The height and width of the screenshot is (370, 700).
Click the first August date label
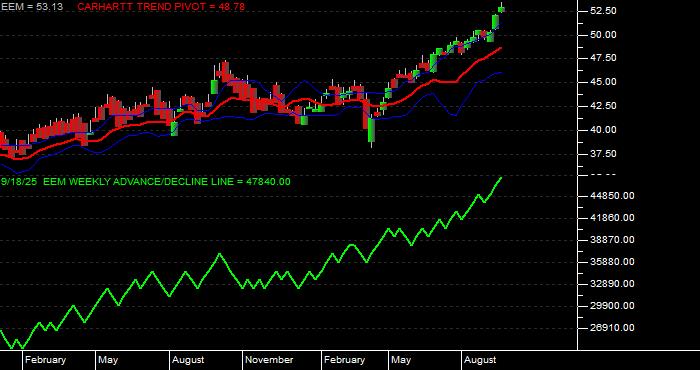[188, 360]
